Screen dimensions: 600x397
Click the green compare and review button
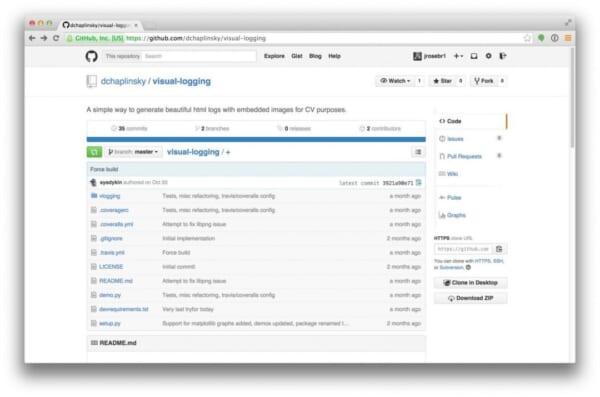click(x=94, y=152)
